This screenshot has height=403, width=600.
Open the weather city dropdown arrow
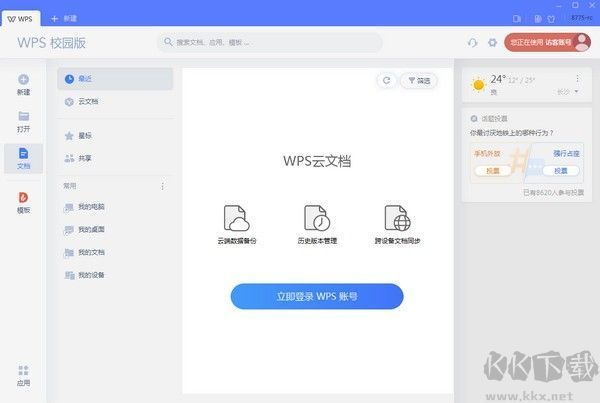[x=576, y=92]
